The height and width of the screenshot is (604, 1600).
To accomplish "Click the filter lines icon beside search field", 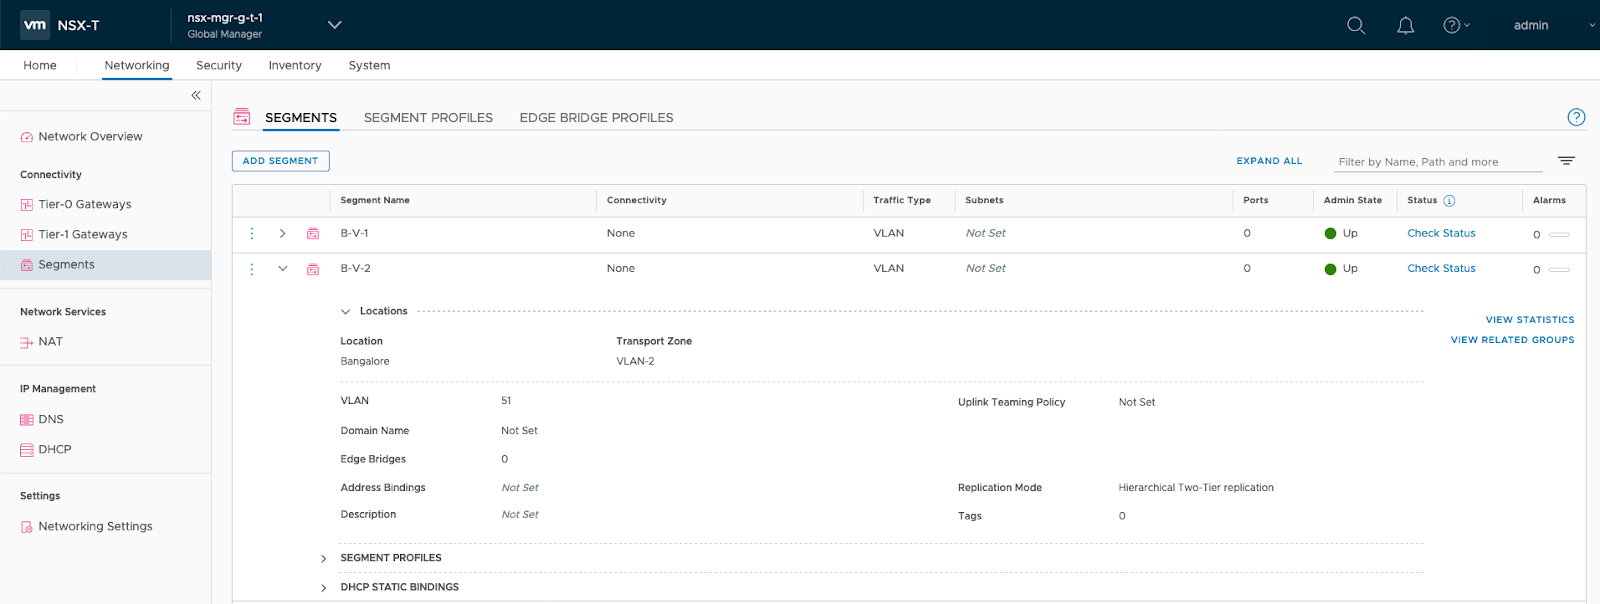I will coord(1566,161).
